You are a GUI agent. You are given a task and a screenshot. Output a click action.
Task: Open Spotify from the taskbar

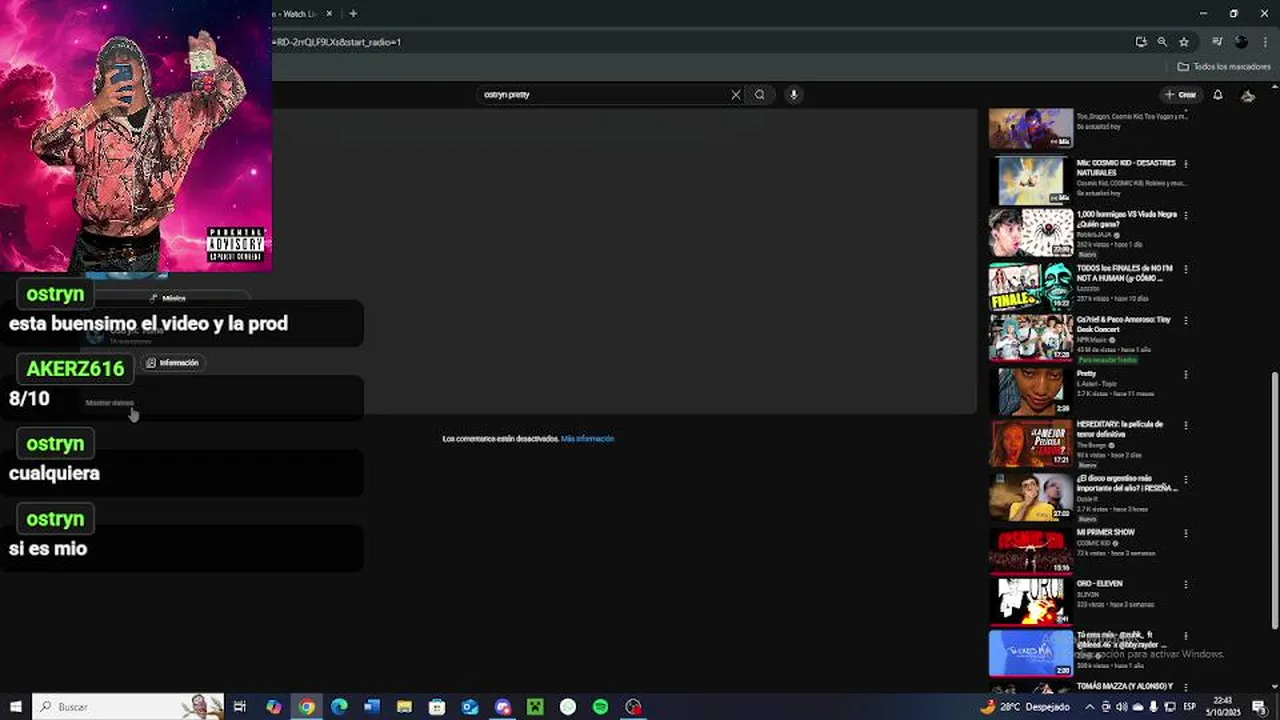coord(600,707)
